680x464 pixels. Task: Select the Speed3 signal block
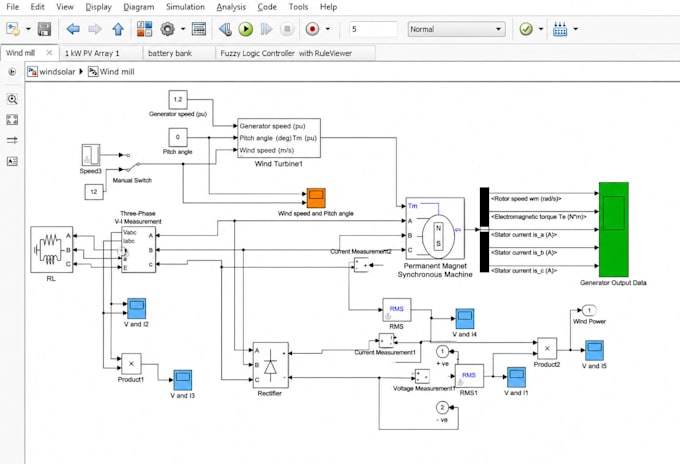(91, 155)
